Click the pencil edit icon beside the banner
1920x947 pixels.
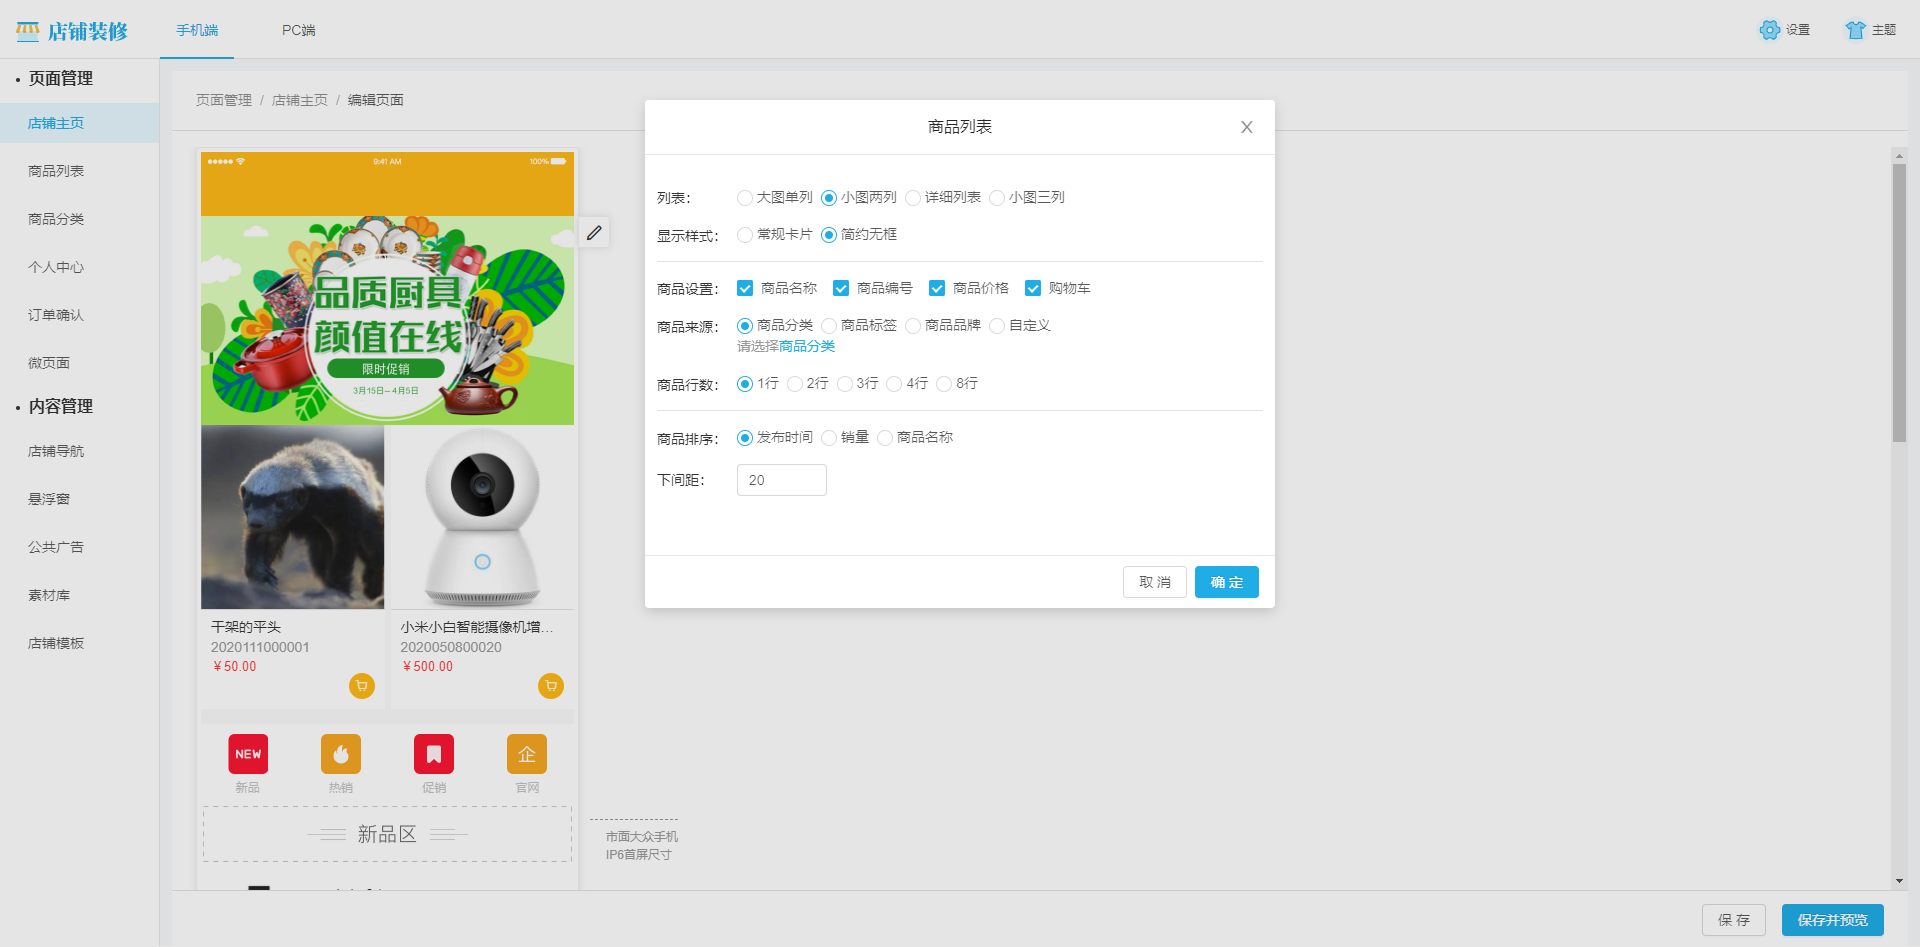[x=594, y=232]
